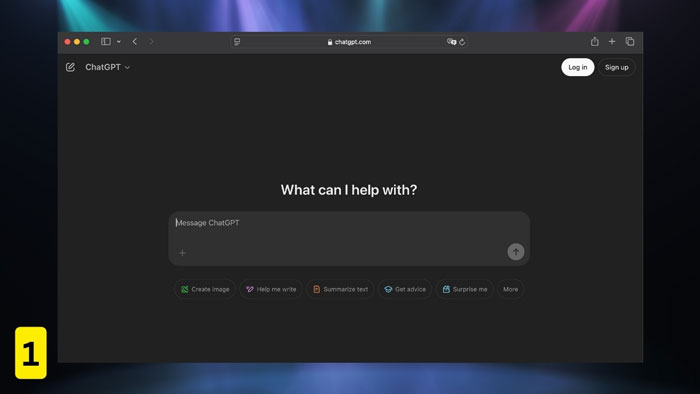Open the sidebar options chevron dropdown

point(119,42)
